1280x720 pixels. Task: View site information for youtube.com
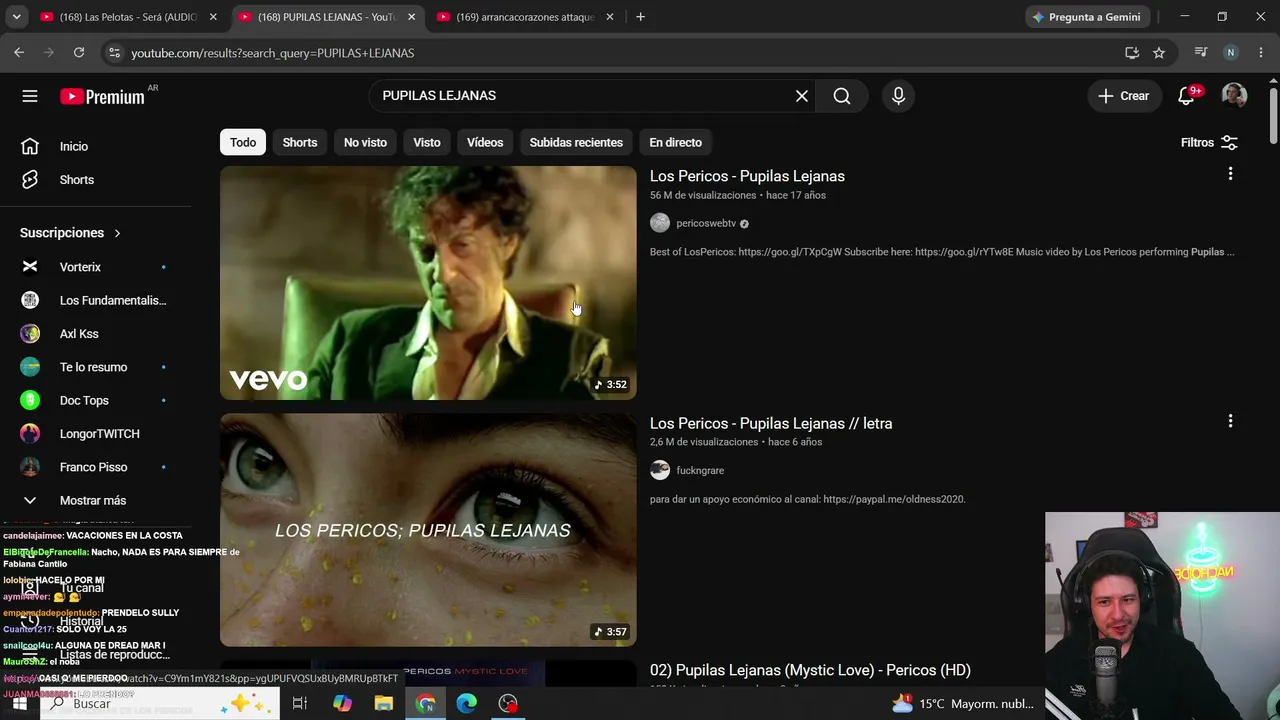pos(114,52)
